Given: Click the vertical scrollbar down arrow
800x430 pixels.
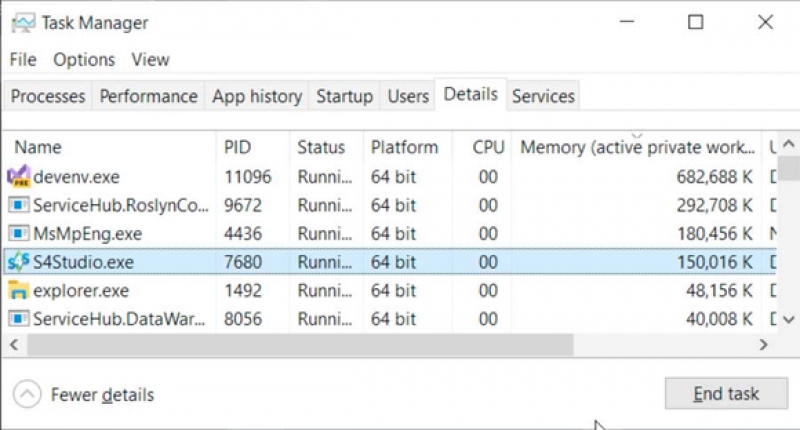Looking at the screenshot, I should [x=788, y=320].
